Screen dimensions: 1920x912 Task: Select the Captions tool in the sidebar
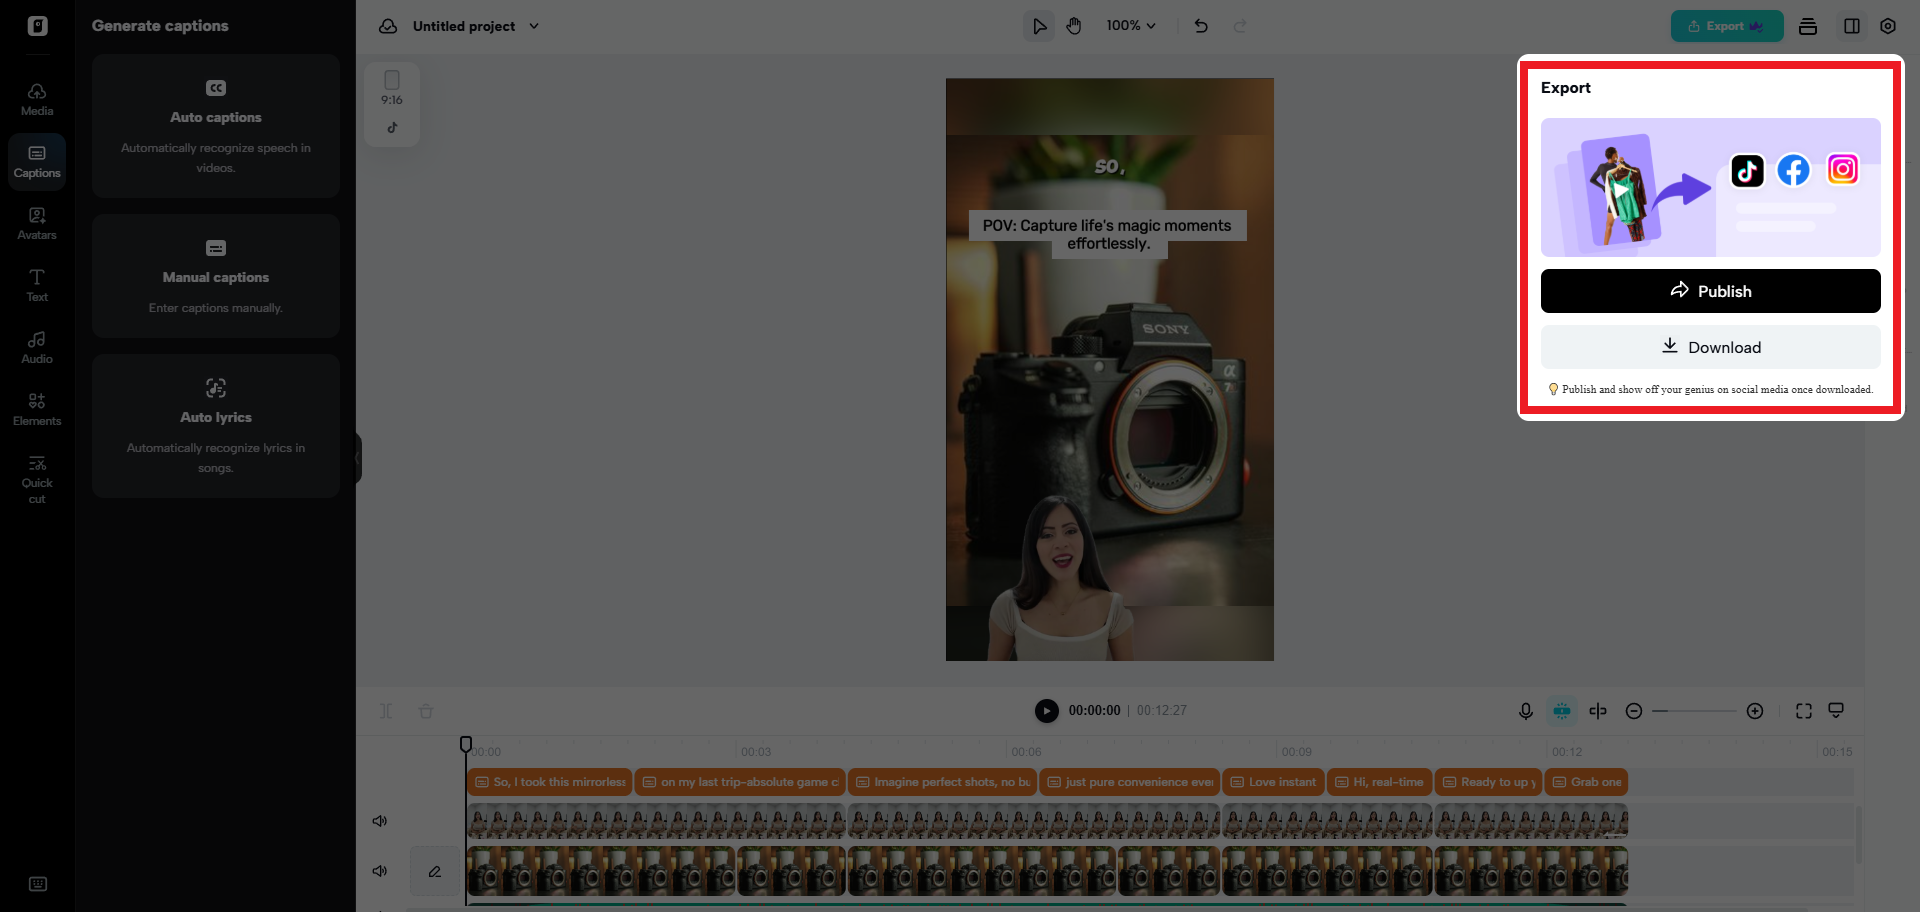point(36,161)
